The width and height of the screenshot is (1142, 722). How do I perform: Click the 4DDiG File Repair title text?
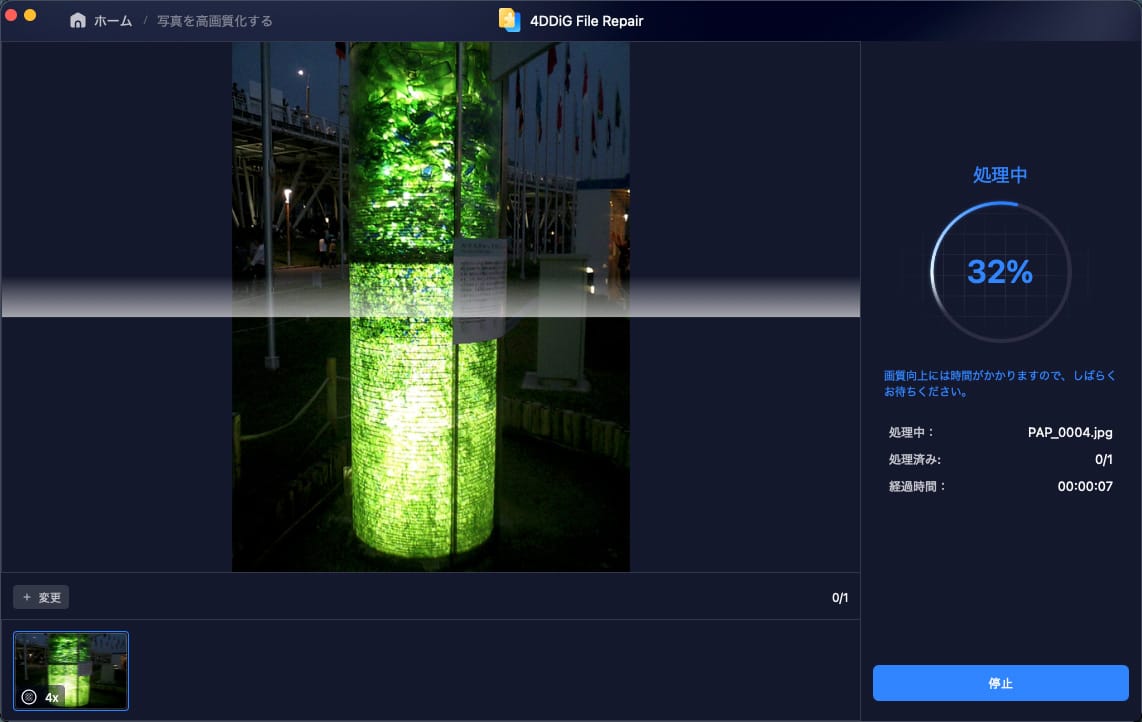pyautogui.click(x=586, y=21)
